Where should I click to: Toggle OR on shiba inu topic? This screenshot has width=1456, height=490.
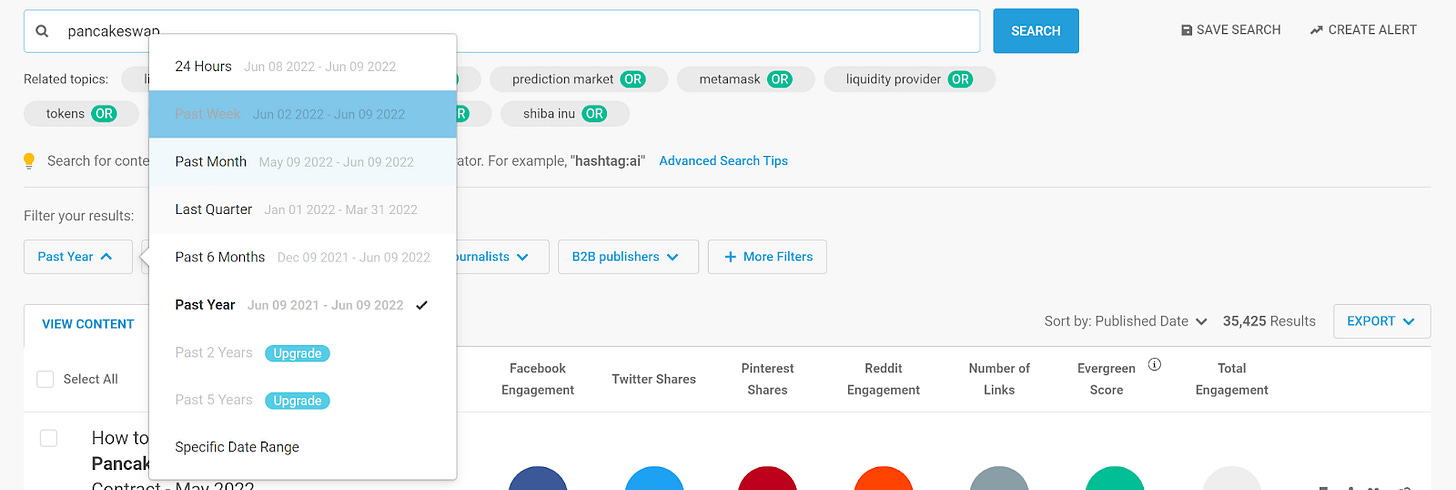click(594, 114)
